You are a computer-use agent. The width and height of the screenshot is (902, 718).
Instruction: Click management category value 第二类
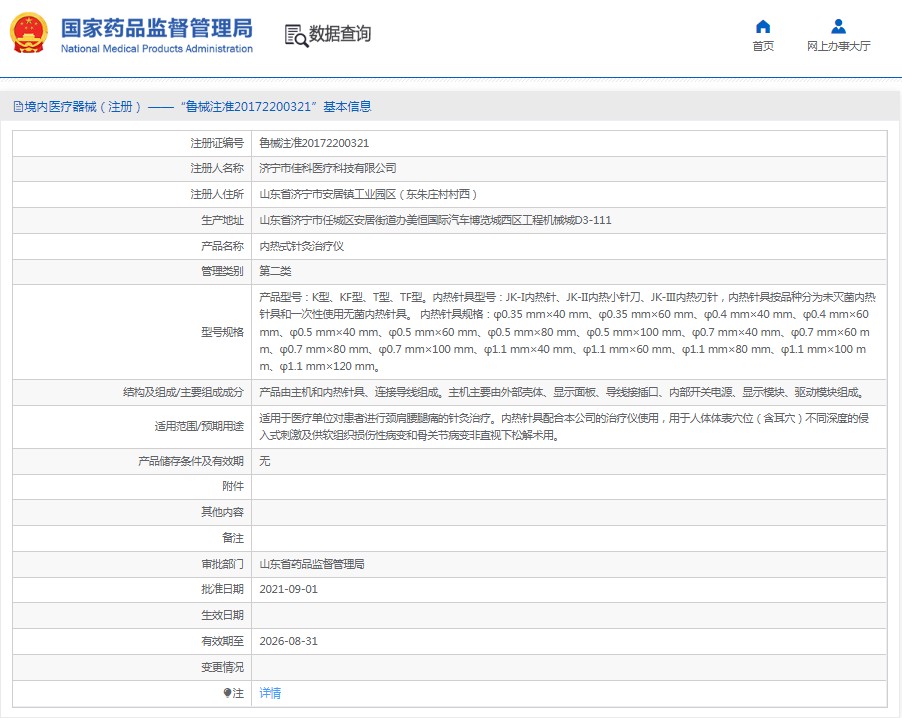[275, 271]
